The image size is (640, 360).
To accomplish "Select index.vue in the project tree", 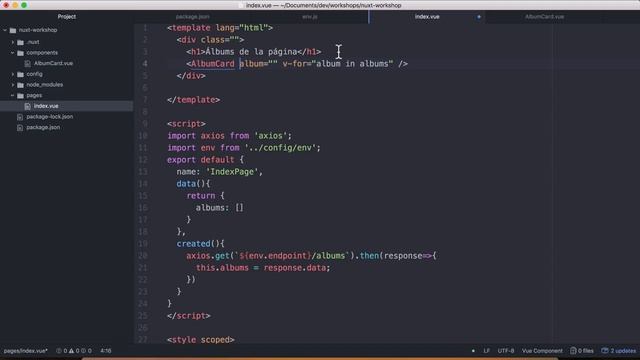I will [46, 106].
